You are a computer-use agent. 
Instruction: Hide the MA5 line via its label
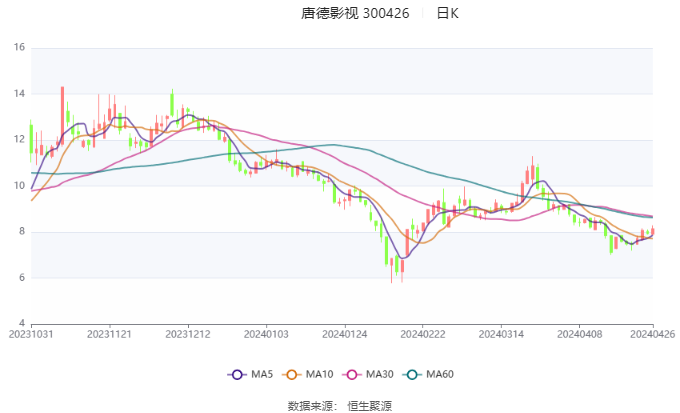262,374
